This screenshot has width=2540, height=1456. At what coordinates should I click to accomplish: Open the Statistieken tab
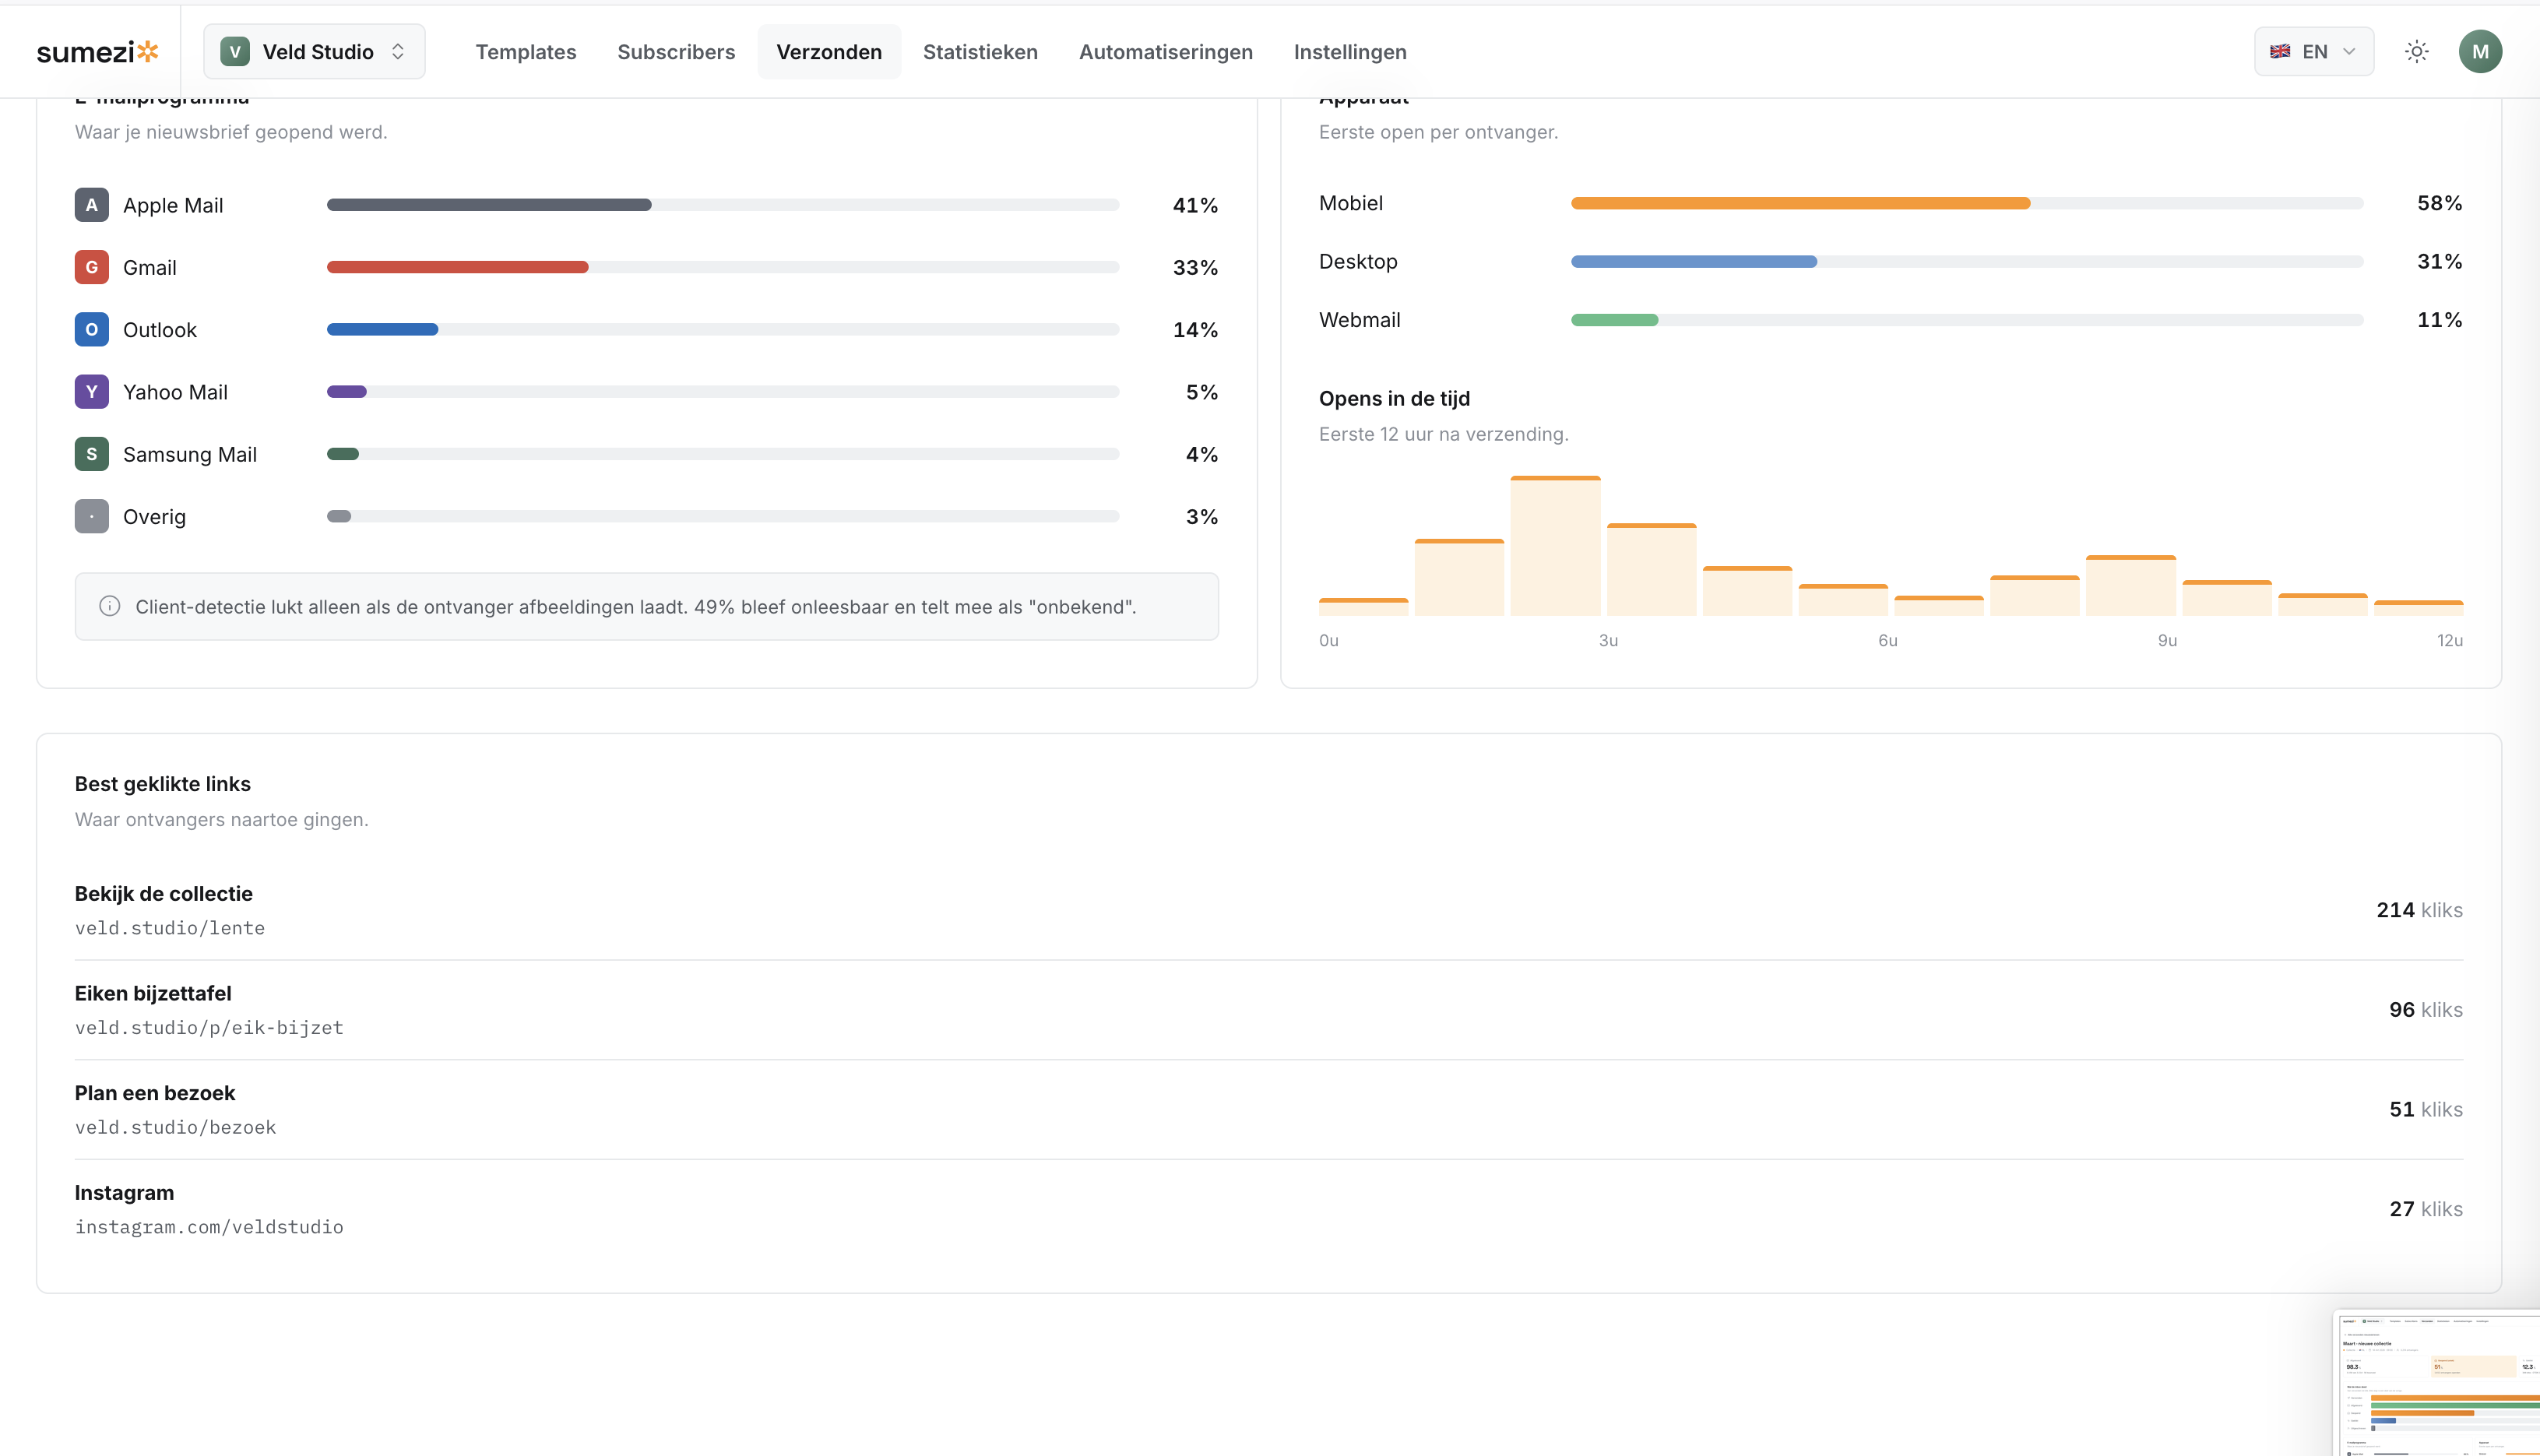(980, 52)
